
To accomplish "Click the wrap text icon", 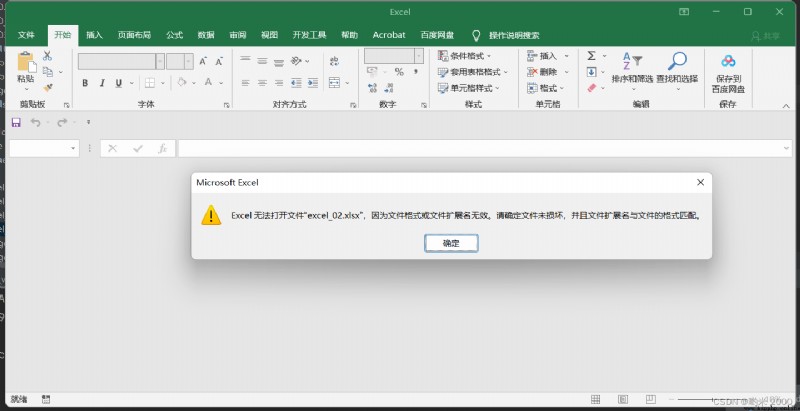I will coord(335,61).
